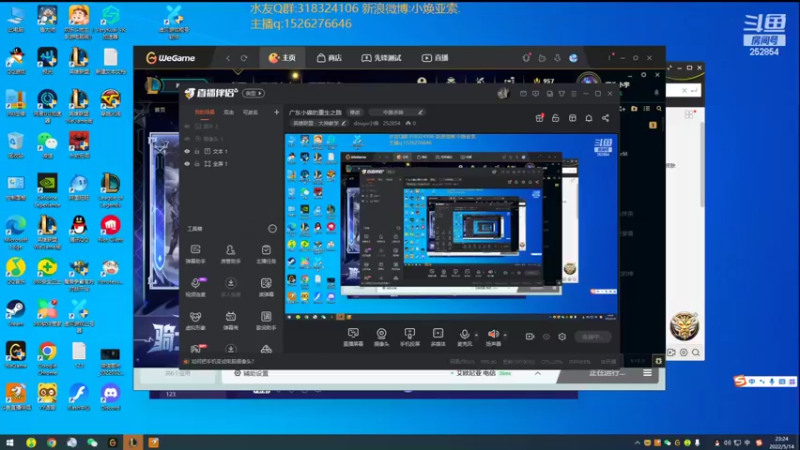
Task: Open the 歌词助手 tool
Action: pos(266,320)
